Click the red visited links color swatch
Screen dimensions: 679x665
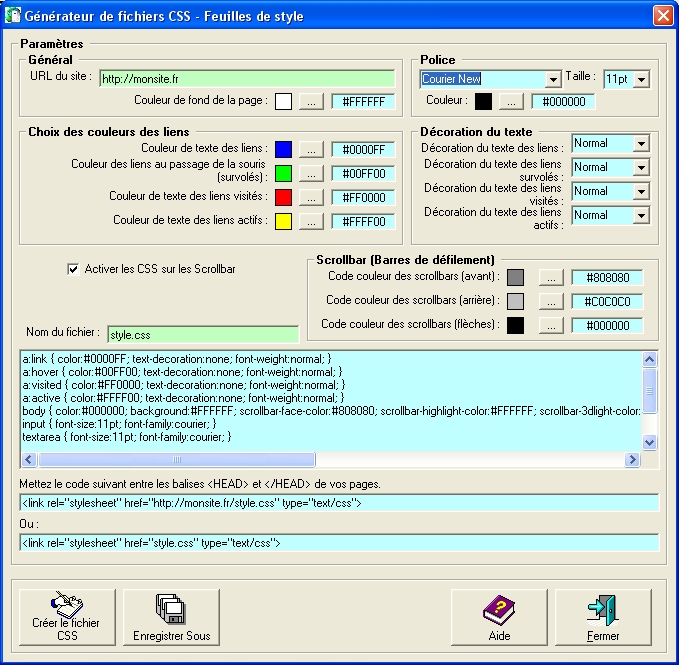(284, 197)
